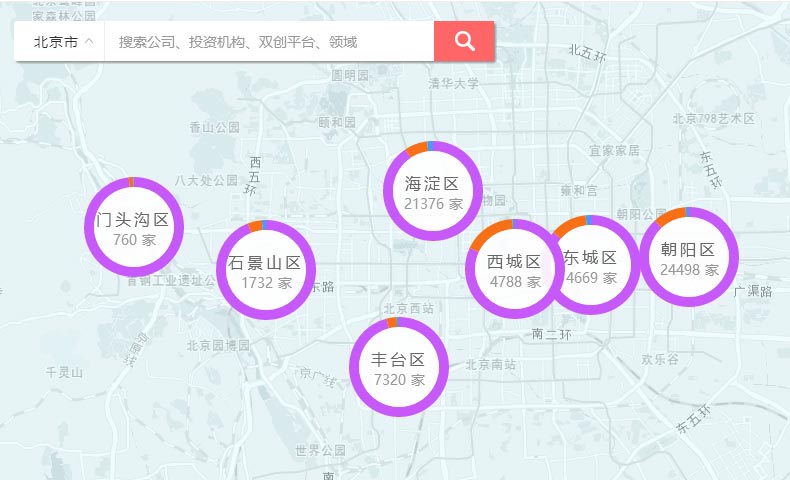Click the 石景山区 1732家 marker
This screenshot has height=480, width=790.
point(265,271)
